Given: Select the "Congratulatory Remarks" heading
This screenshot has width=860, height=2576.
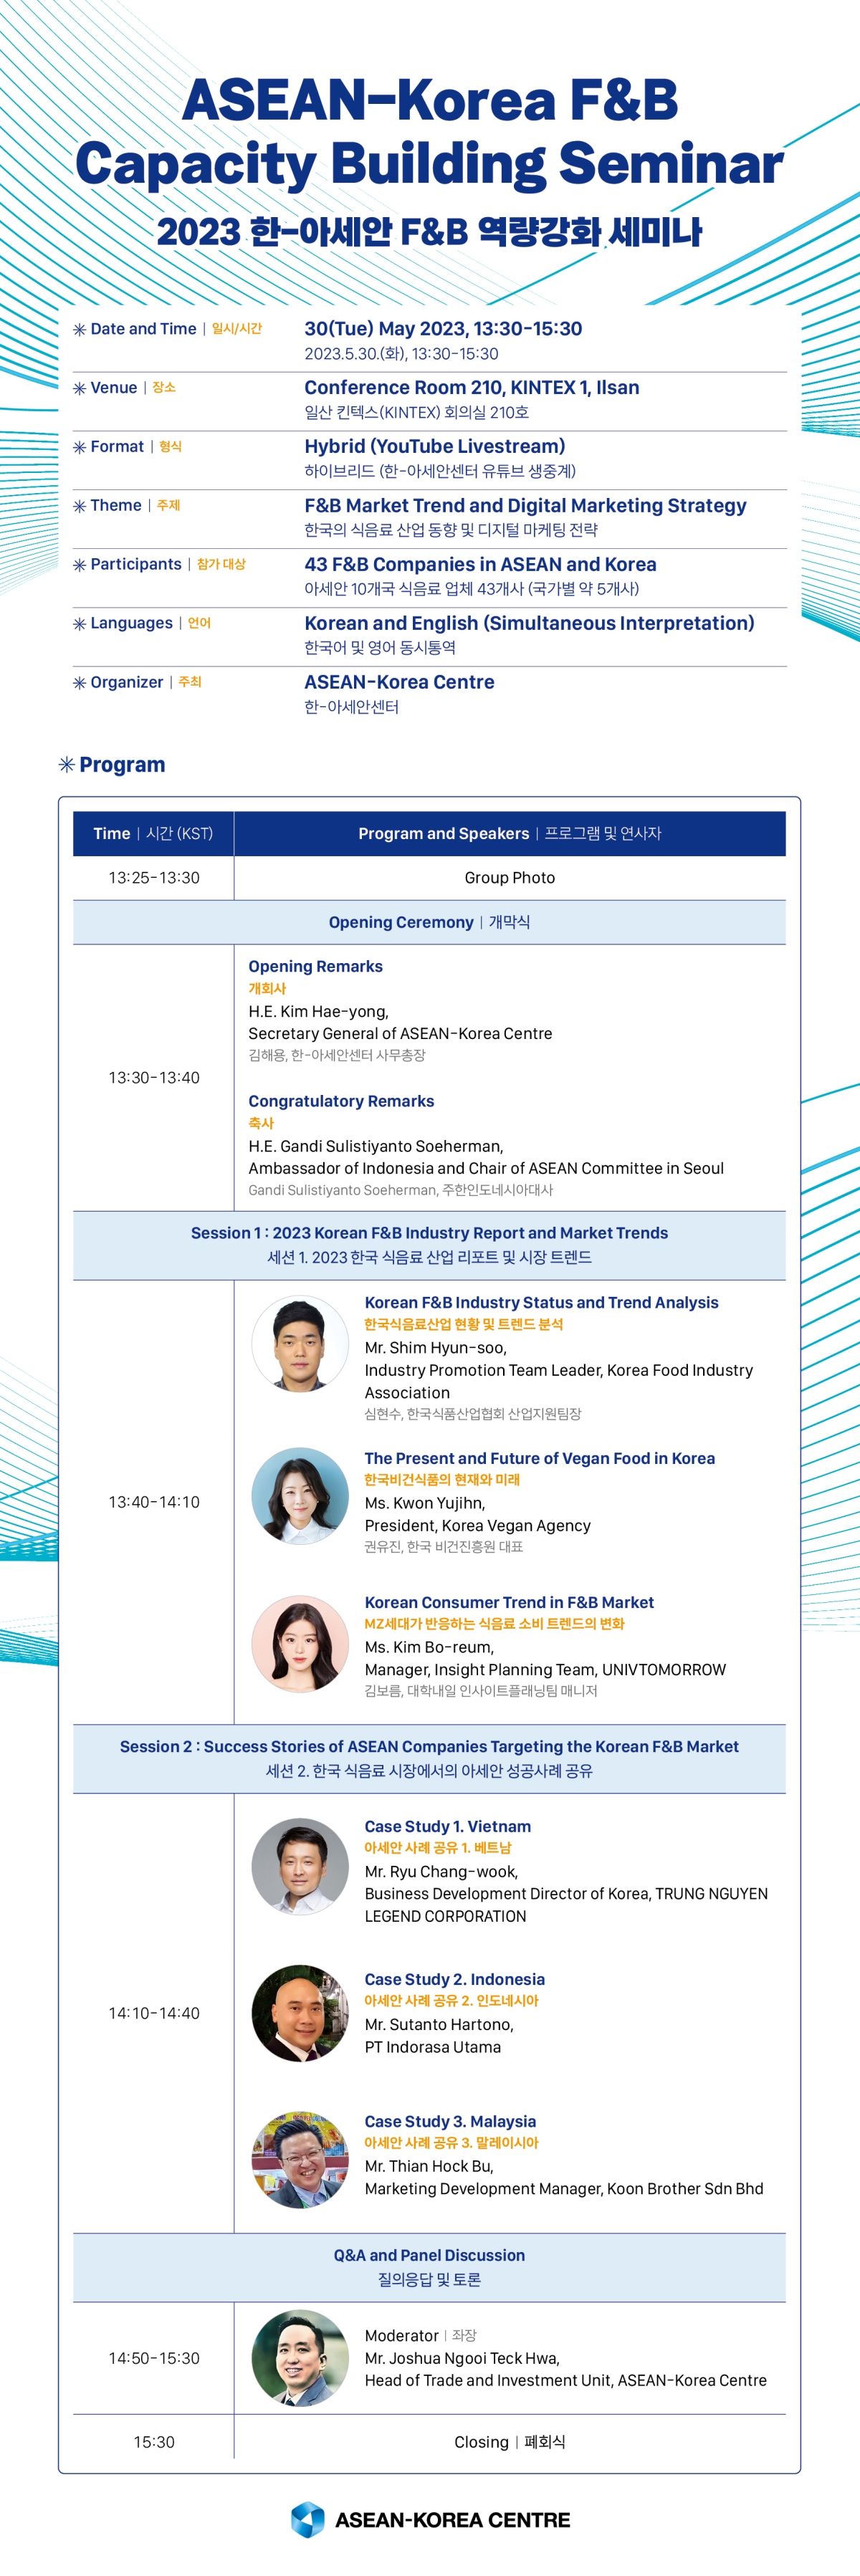Looking at the screenshot, I should (341, 1101).
